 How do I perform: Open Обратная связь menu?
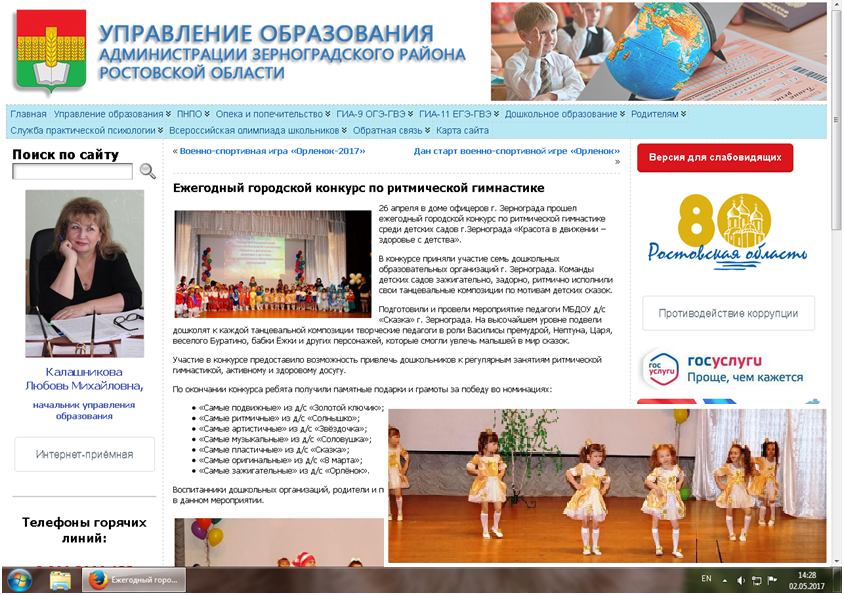[x=391, y=130]
